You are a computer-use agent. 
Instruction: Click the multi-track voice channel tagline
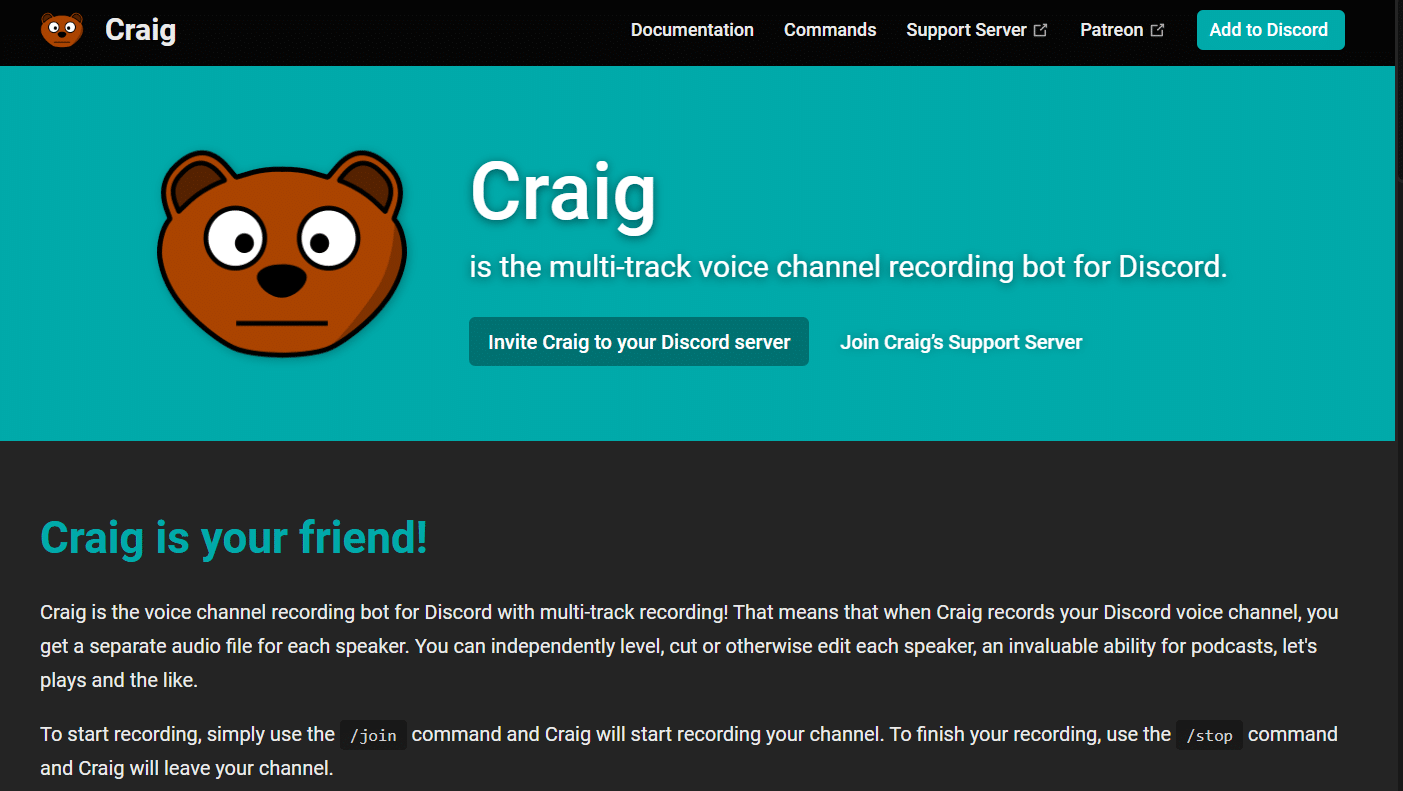[848, 267]
